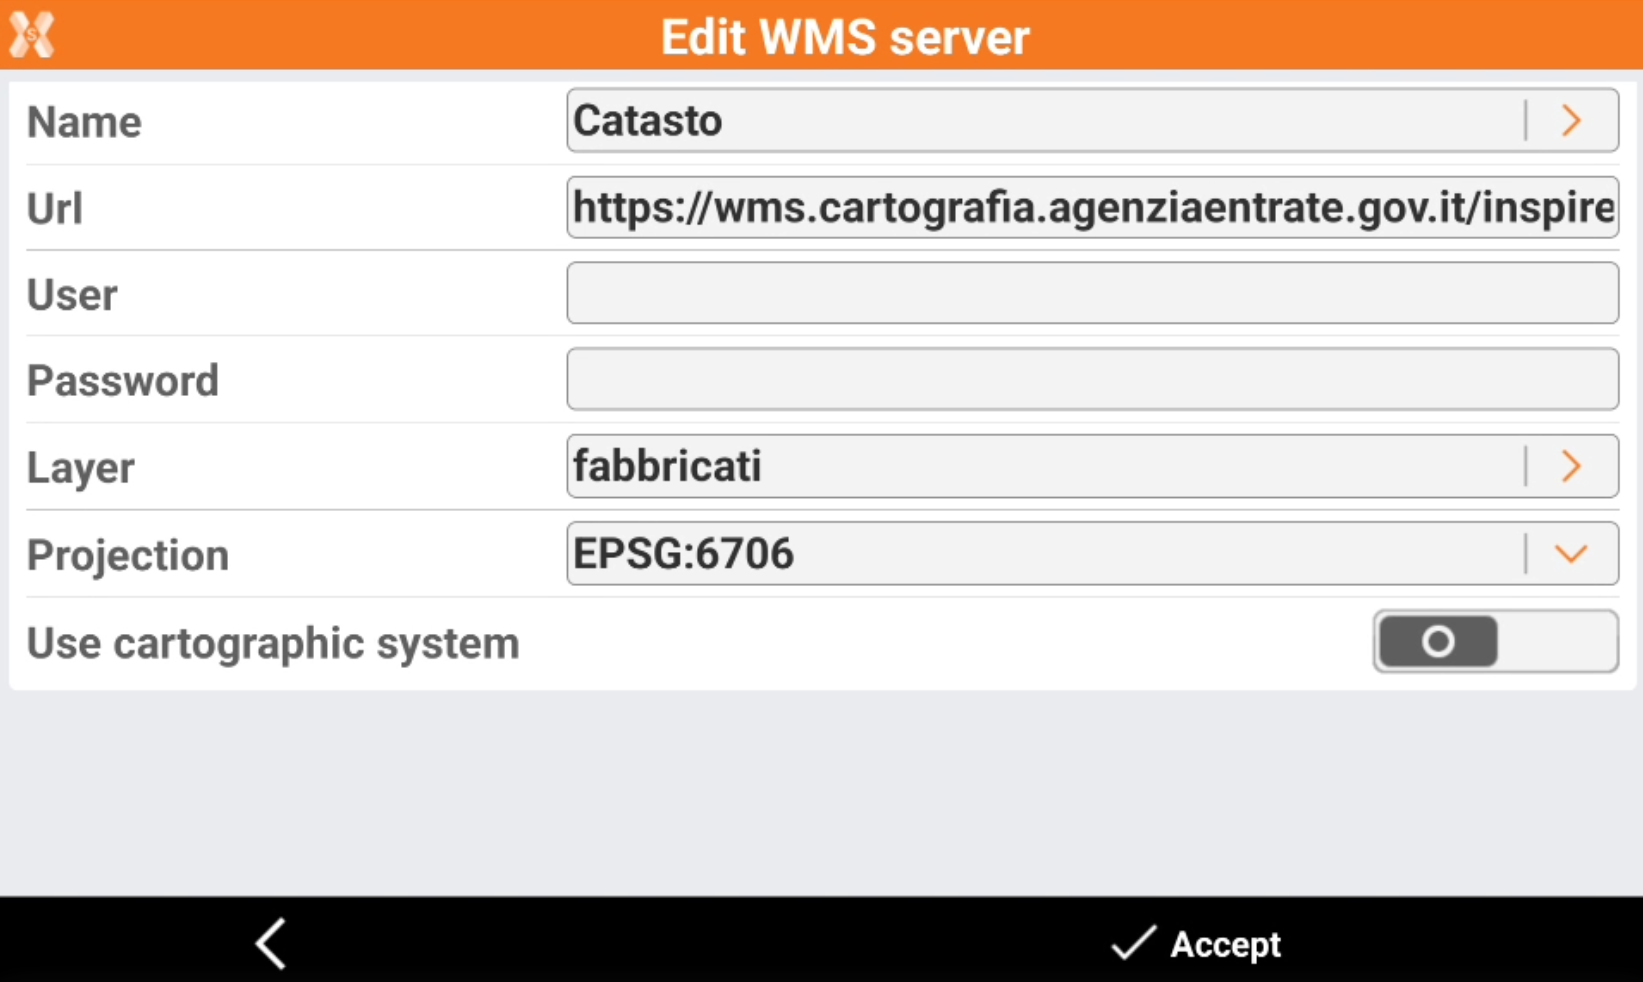1643x982 pixels.
Task: Click the X app logo icon
Action: tap(32, 35)
